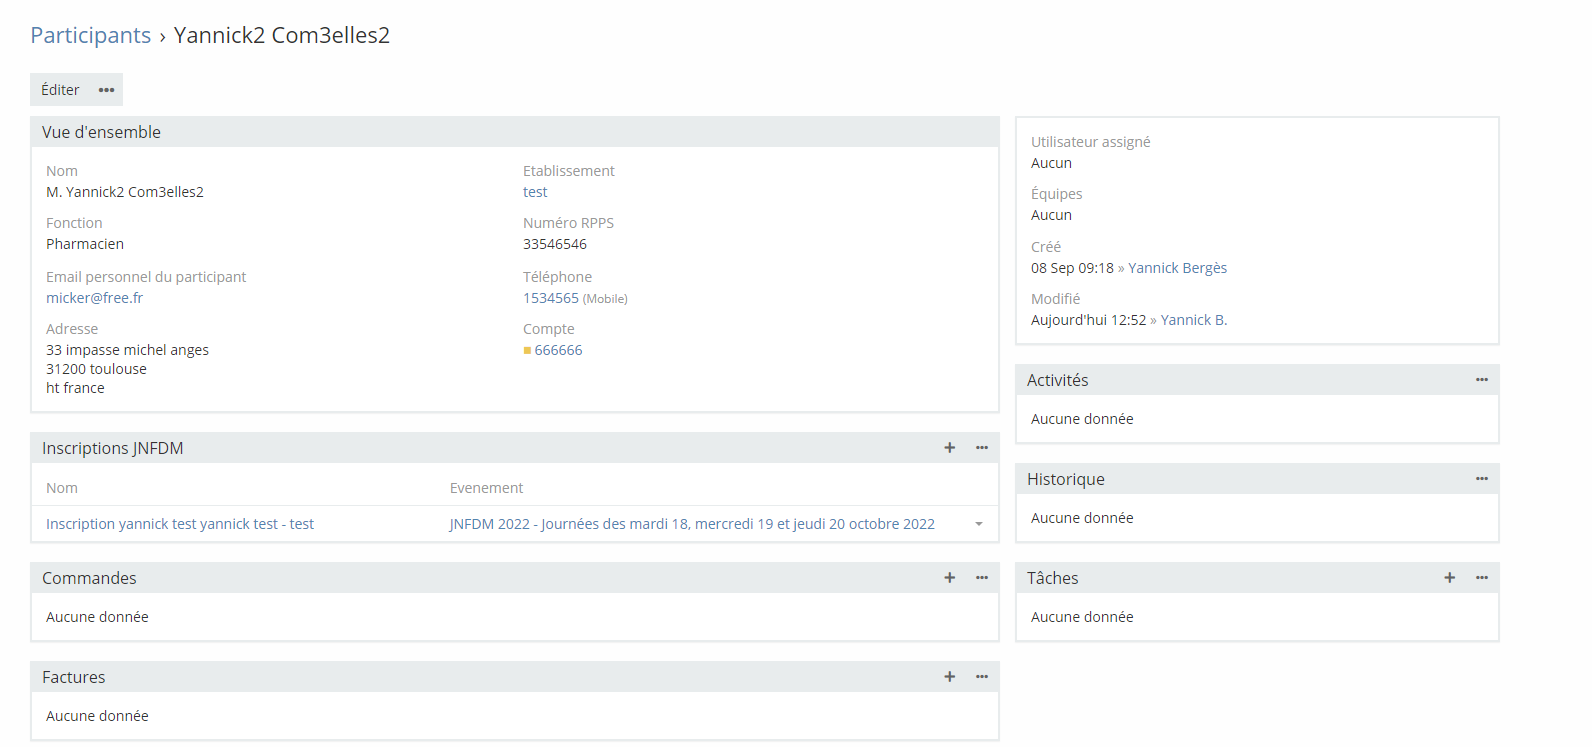Go back to Participants list breadcrumb
The width and height of the screenshot is (1592, 747).
pyautogui.click(x=90, y=35)
